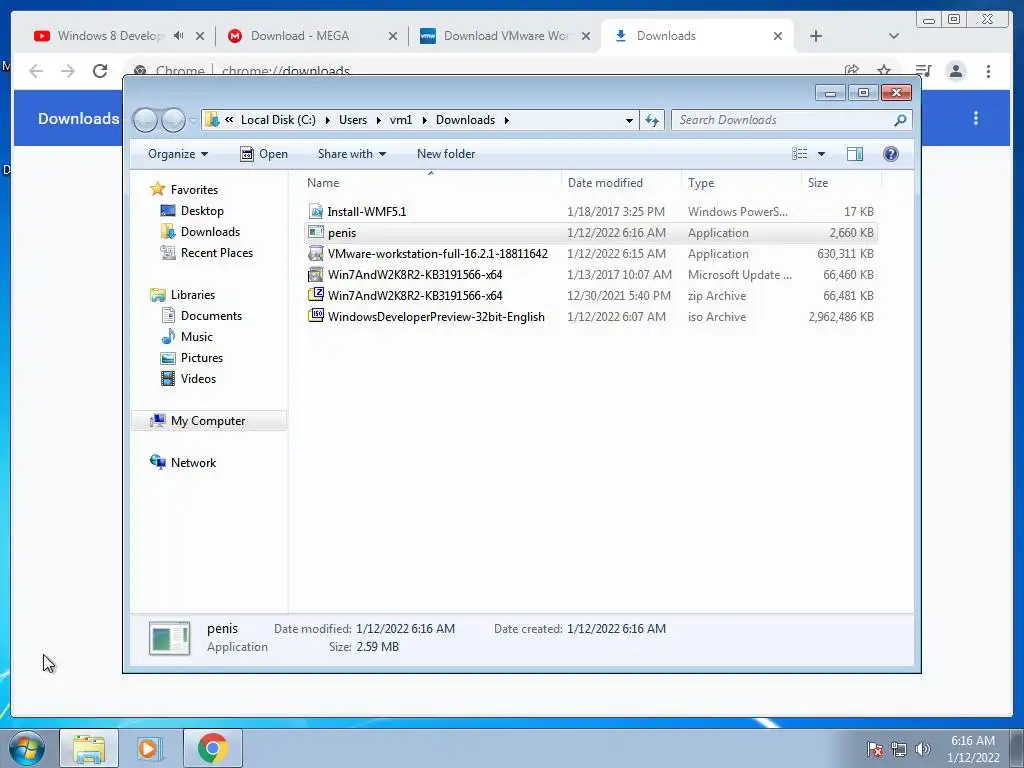Open the Share with dropdown

click(x=351, y=154)
